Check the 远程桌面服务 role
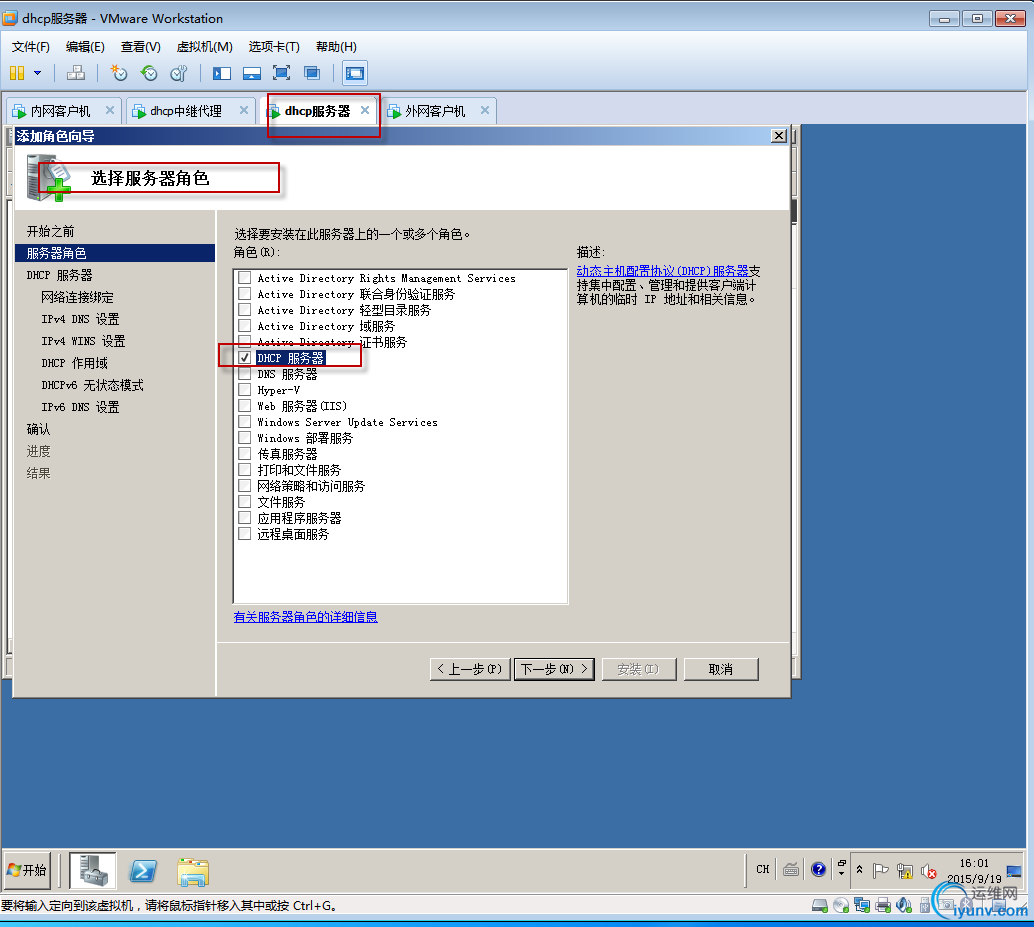 (x=245, y=534)
